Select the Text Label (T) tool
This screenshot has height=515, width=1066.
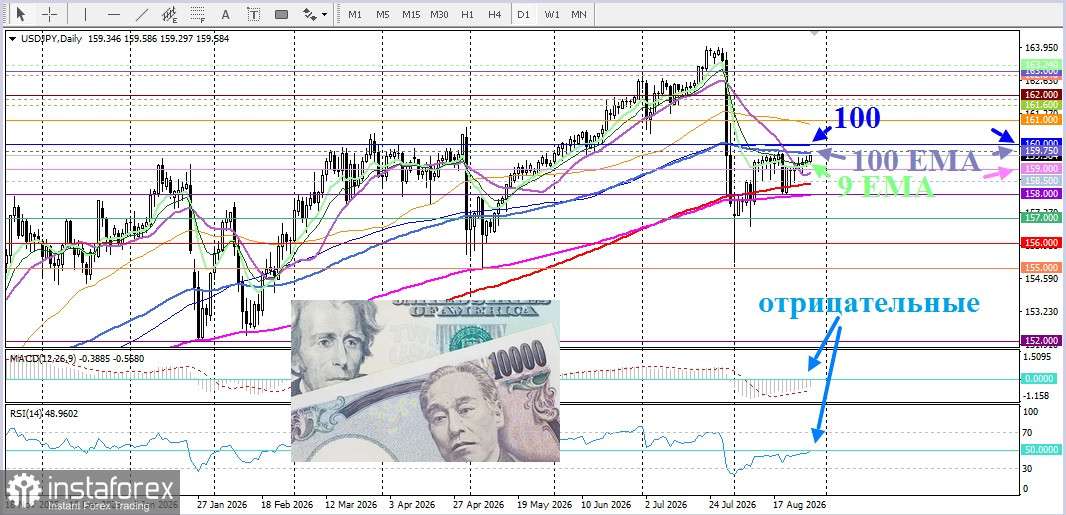pos(254,14)
